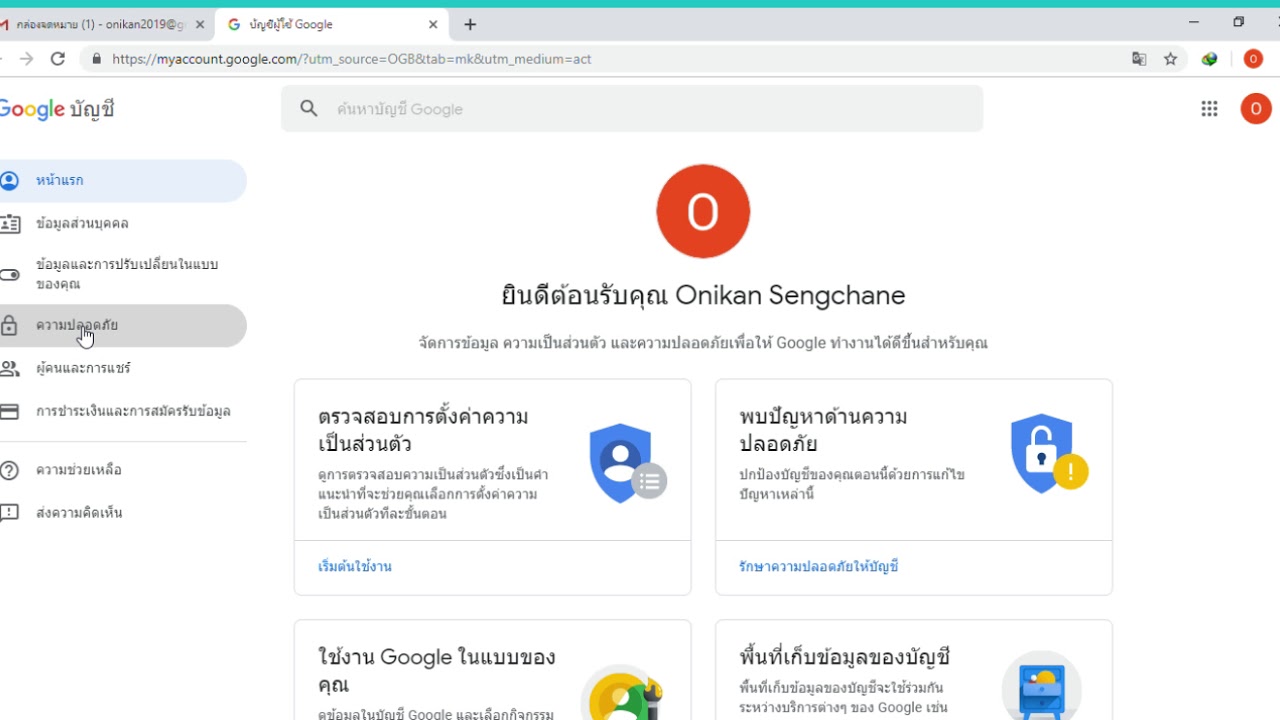Click the data personalization toggle icon
This screenshot has height=720, width=1280.
(9, 274)
